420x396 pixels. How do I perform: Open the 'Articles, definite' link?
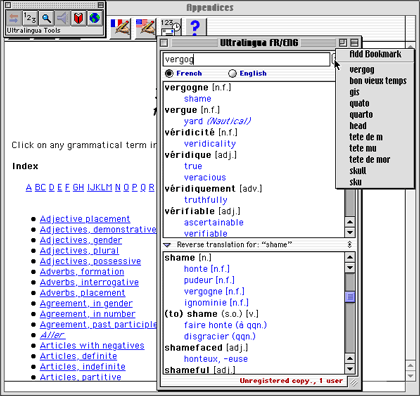click(78, 356)
